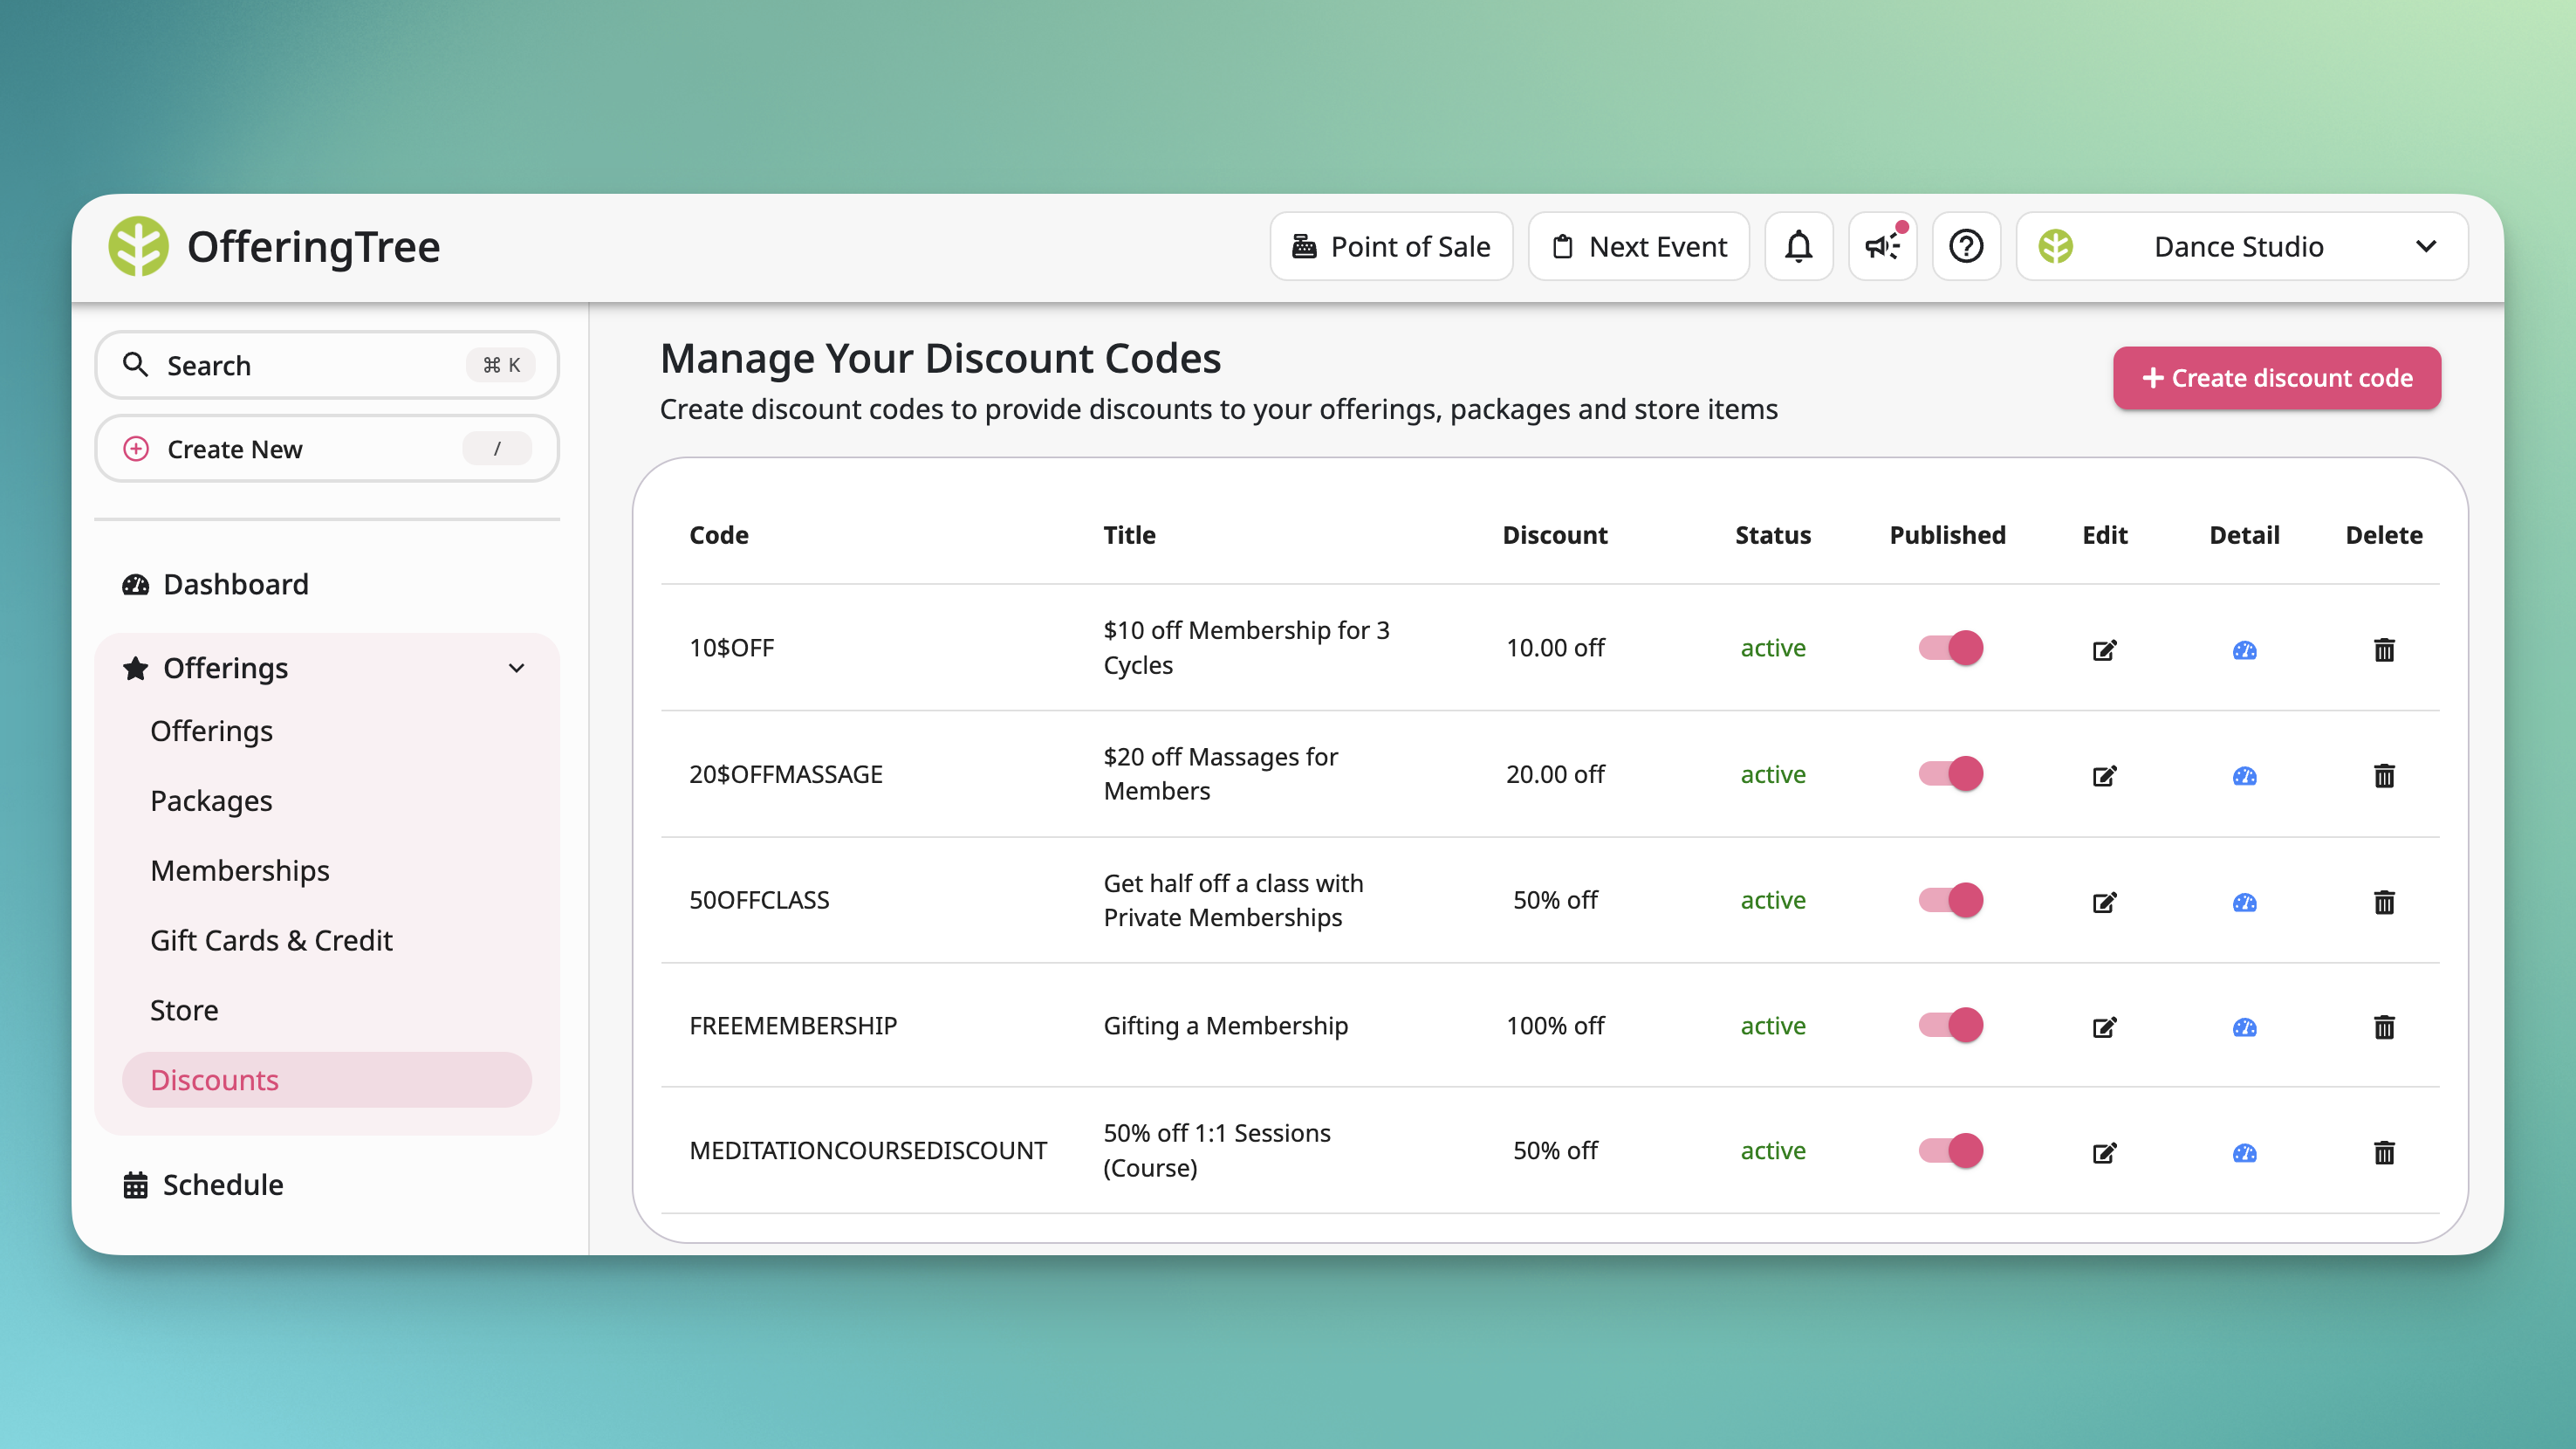Viewport: 2576px width, 1449px height.
Task: Open Schedule in sidebar
Action: click(x=203, y=1185)
